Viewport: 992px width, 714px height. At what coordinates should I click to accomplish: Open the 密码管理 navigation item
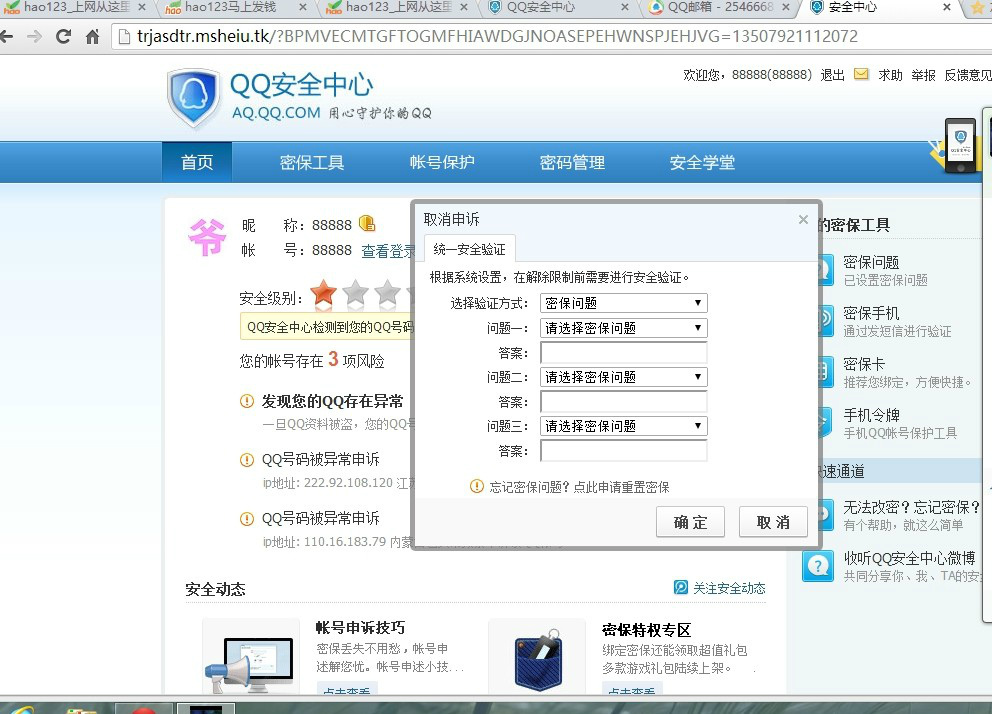572,163
